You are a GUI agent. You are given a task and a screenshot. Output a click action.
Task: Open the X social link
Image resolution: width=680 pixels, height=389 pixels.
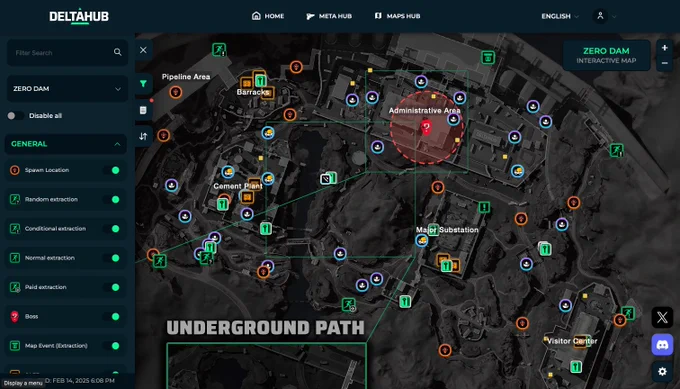662,317
